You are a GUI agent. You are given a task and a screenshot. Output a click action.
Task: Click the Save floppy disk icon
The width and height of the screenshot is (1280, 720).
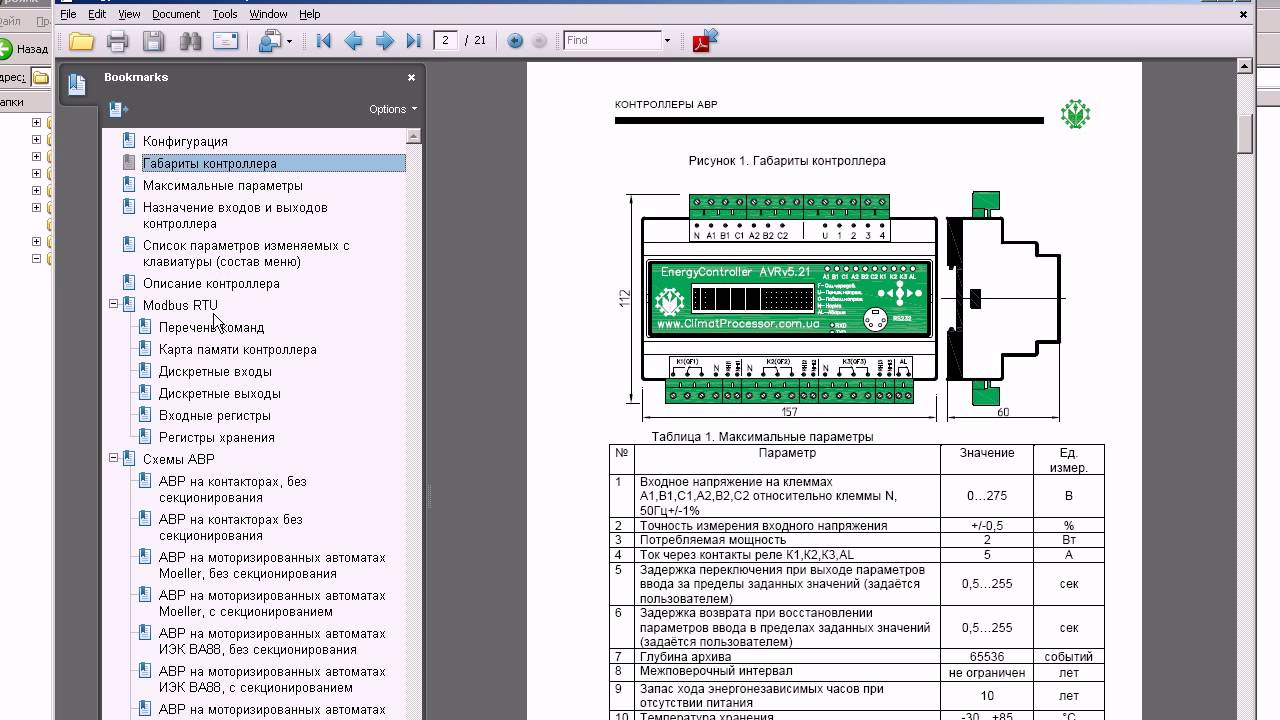[x=153, y=41]
